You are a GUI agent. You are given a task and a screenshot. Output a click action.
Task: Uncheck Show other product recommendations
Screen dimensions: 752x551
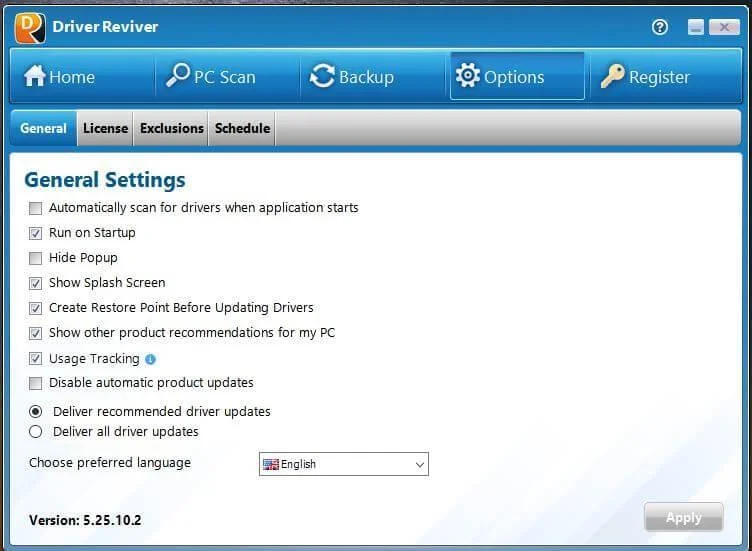(x=35, y=333)
